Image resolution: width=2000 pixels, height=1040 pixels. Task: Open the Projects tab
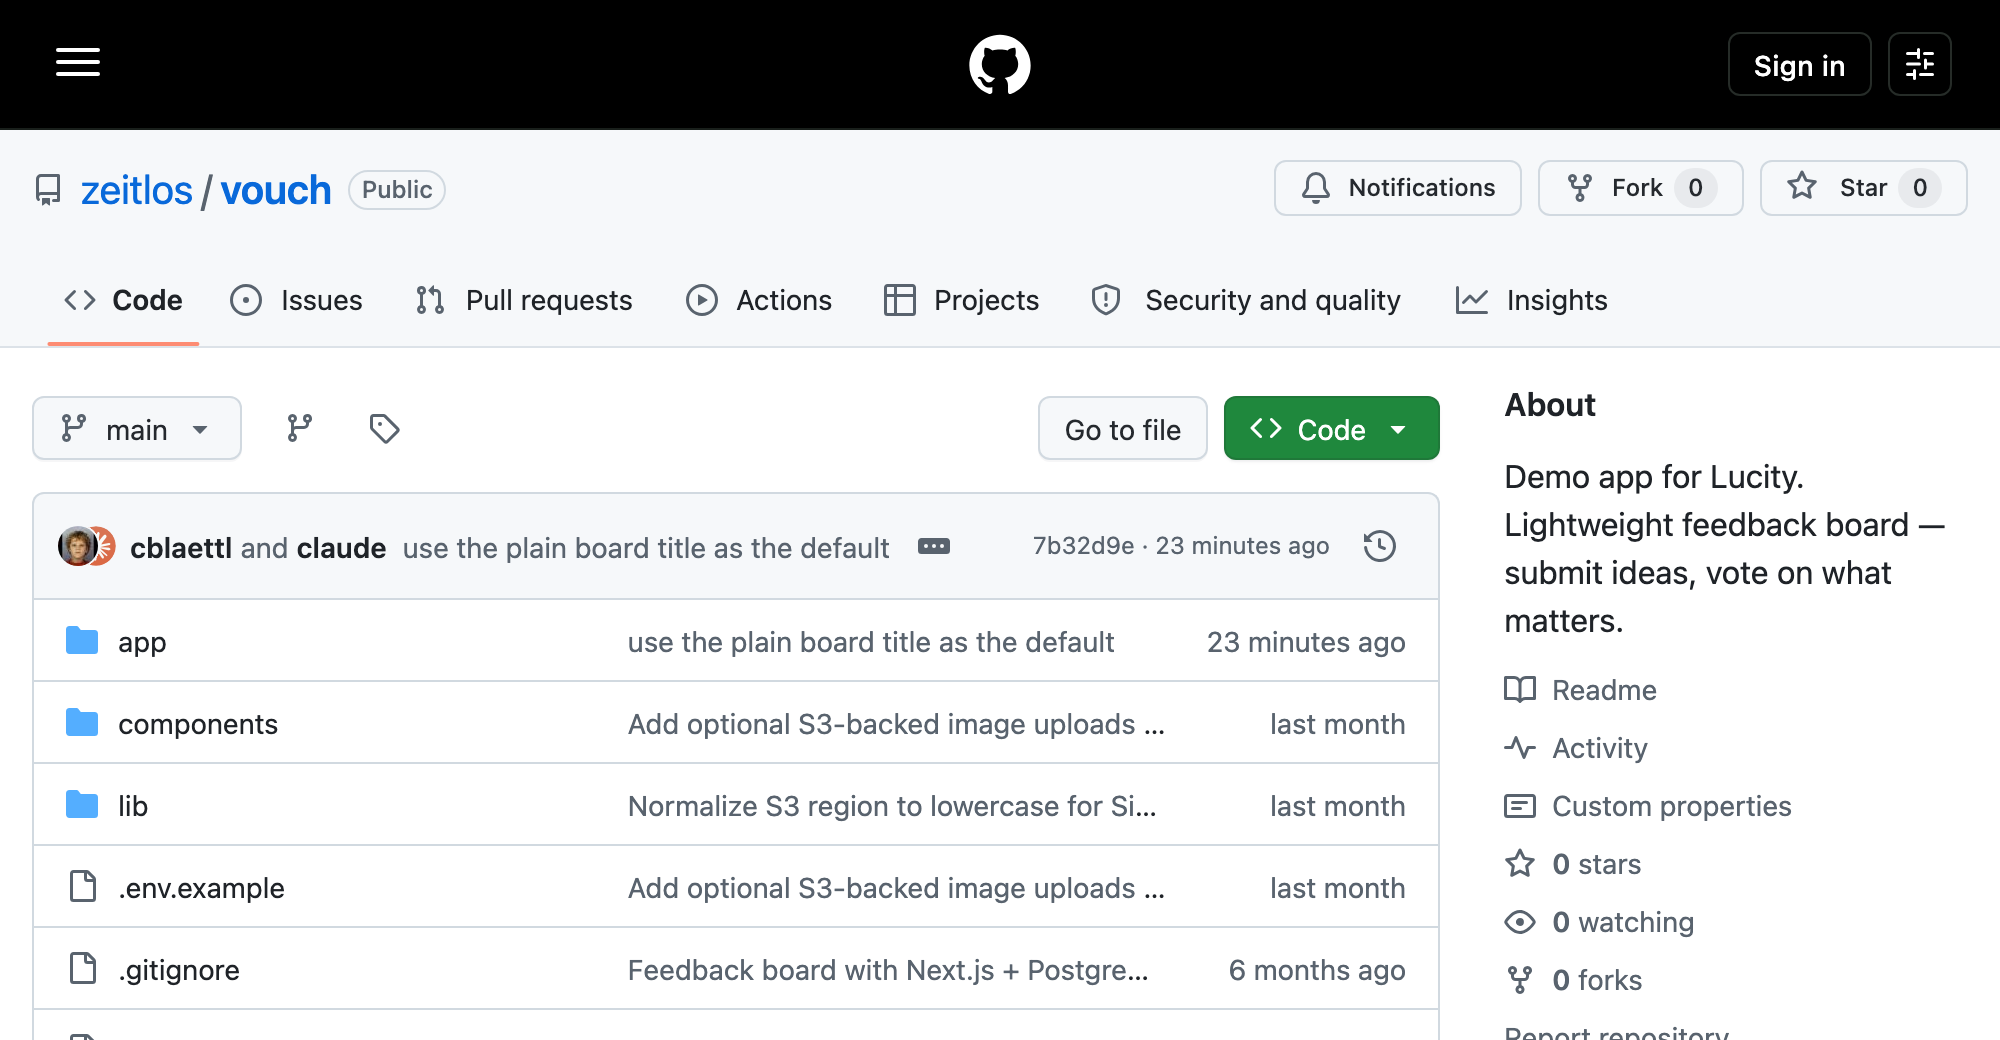(961, 300)
